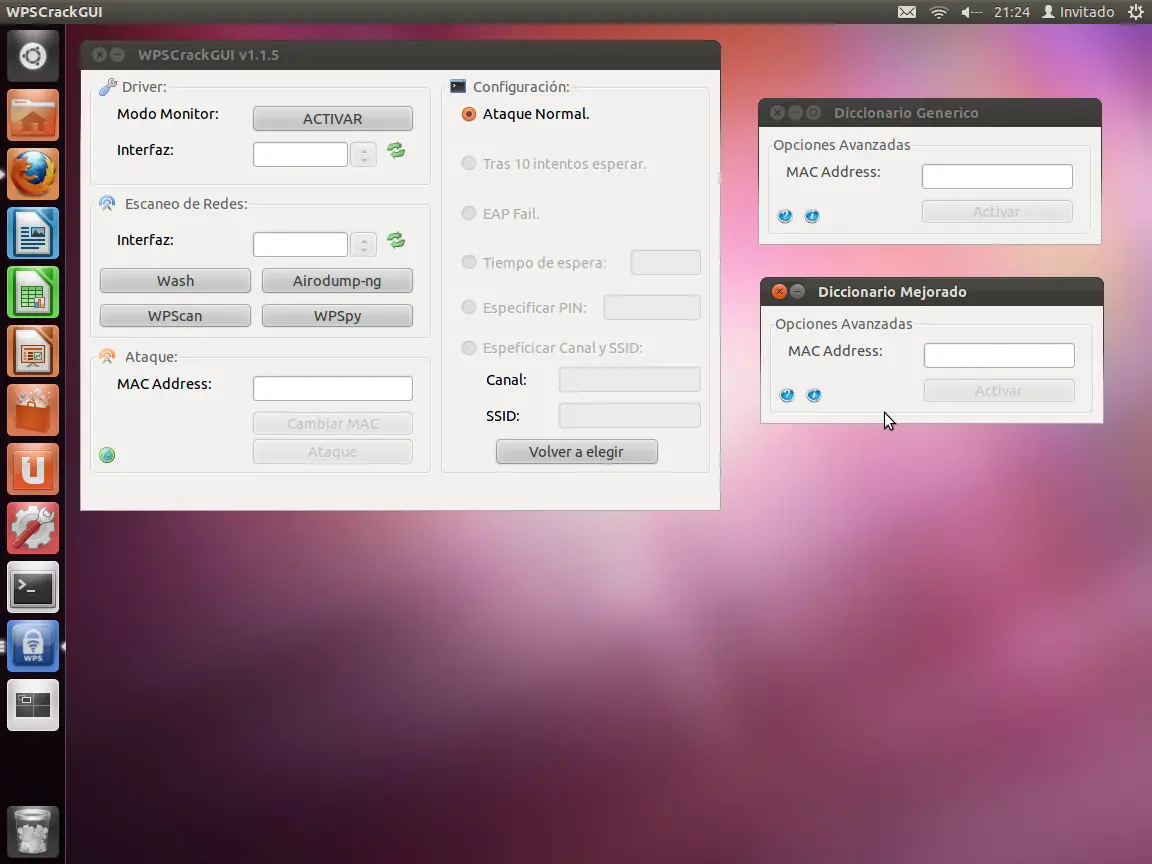Click help question icon in Diccionario Mejorado

coord(787,395)
